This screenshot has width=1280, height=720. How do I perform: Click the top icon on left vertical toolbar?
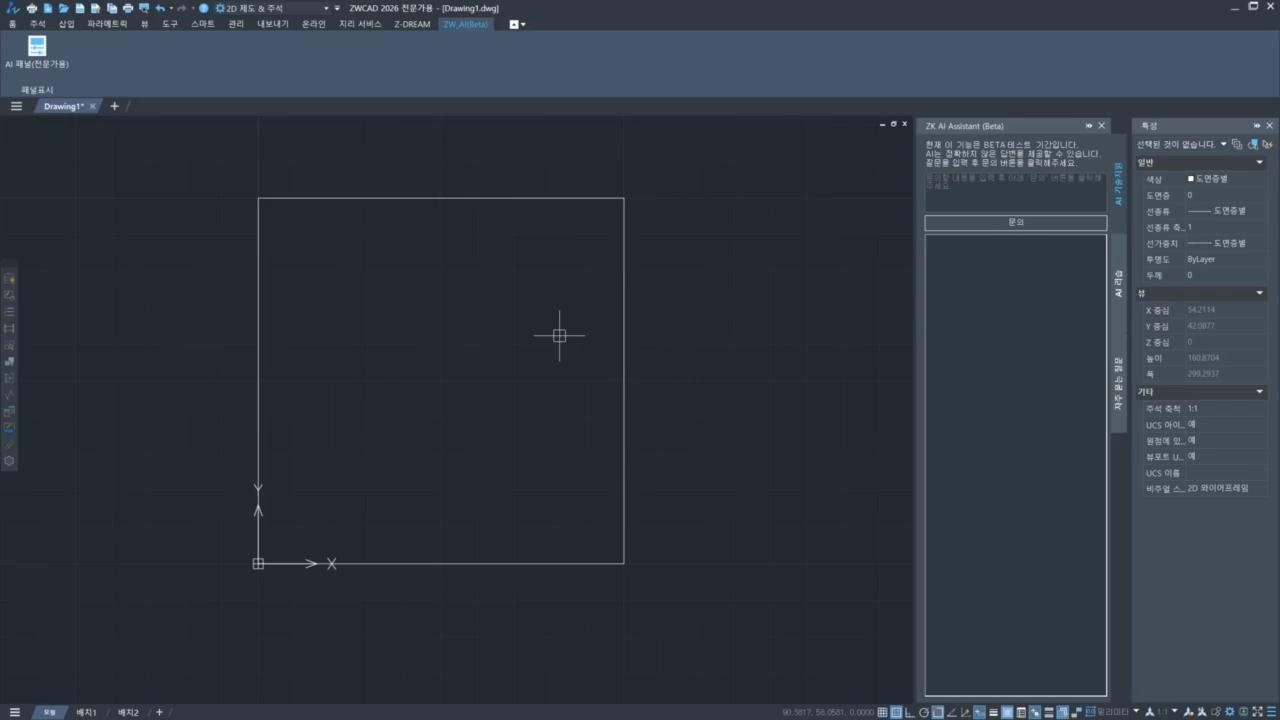[9, 279]
